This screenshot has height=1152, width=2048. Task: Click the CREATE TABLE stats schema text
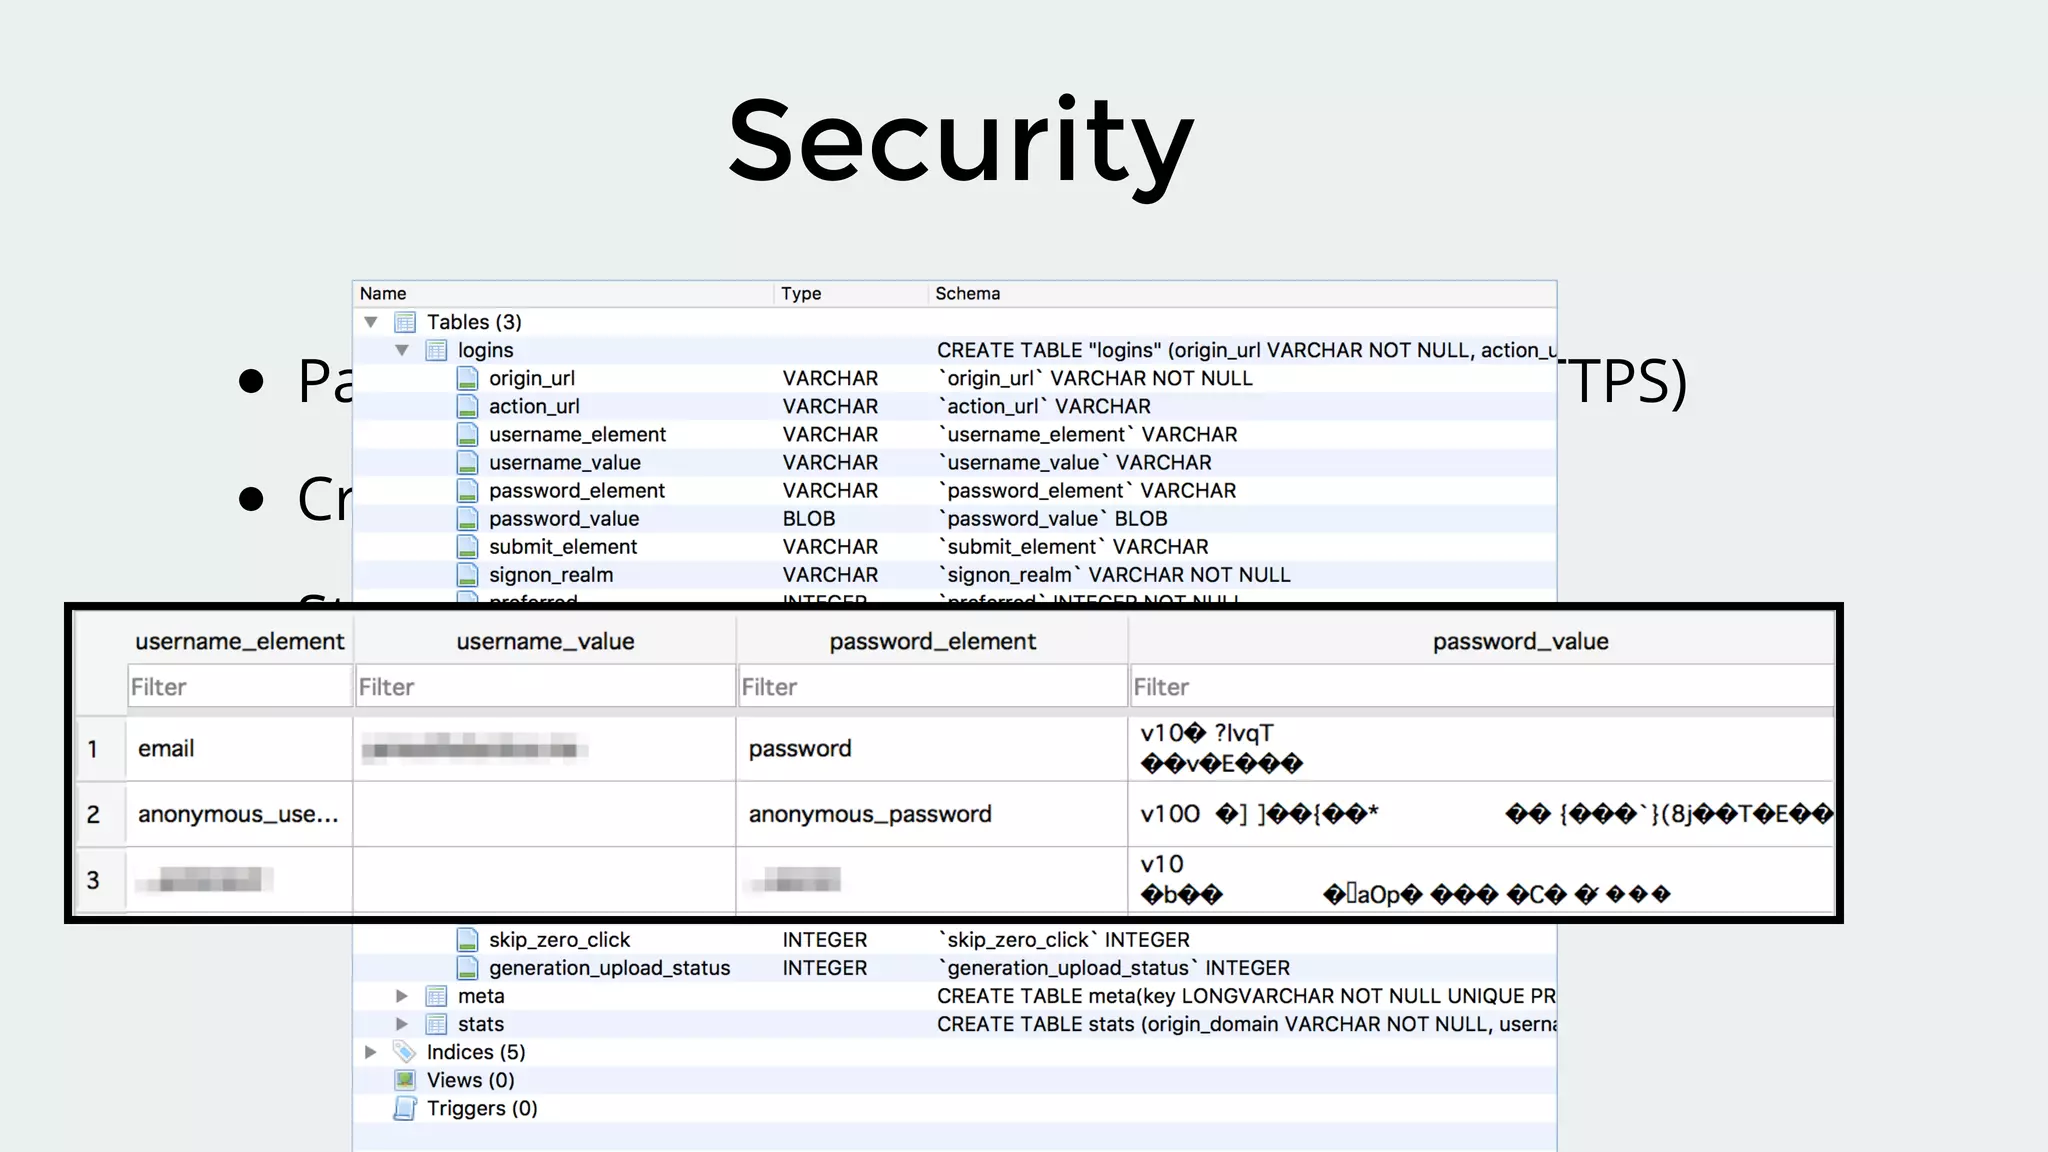[x=1246, y=1024]
